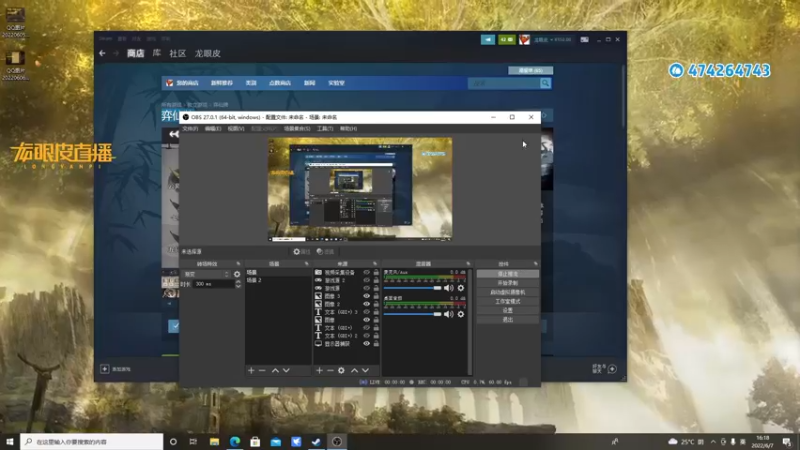This screenshot has width=800, height=450.
Task: Pop out the 混音器 dock panel
Action: 468,264
